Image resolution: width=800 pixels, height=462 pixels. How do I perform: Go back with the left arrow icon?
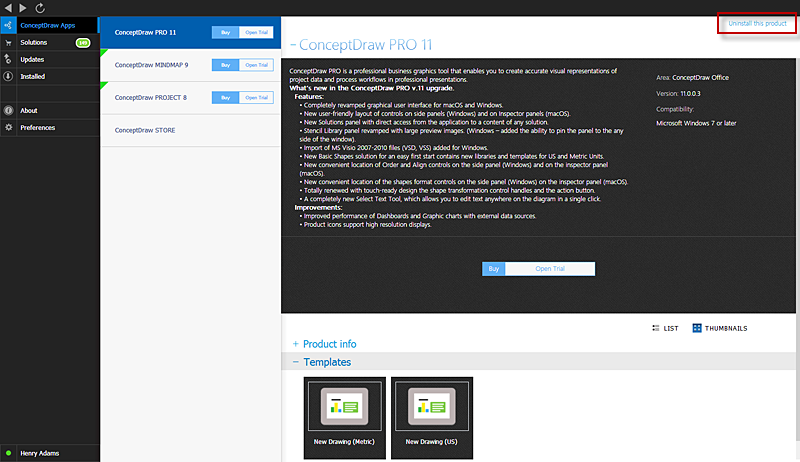pyautogui.click(x=8, y=8)
